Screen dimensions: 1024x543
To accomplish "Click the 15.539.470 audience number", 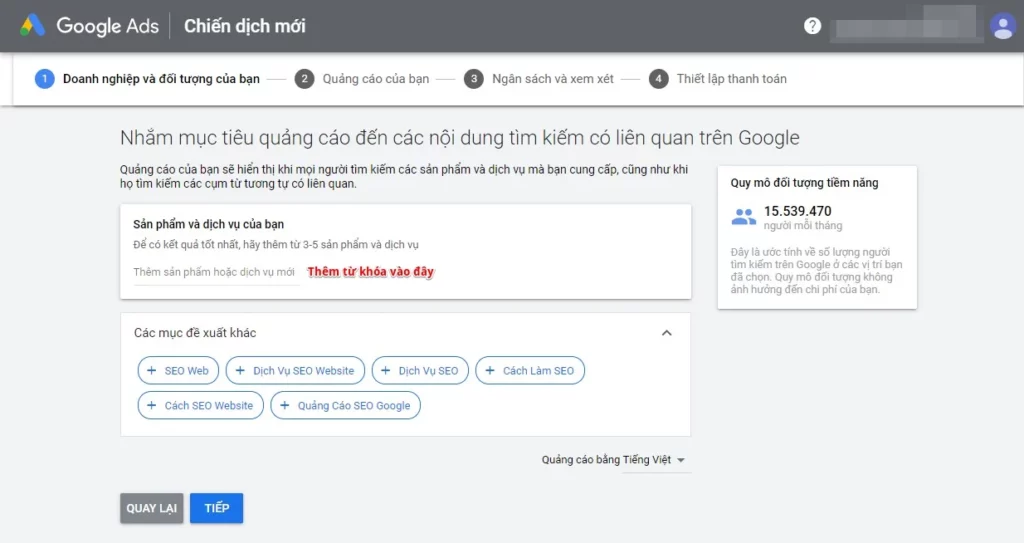I will 797,211.
